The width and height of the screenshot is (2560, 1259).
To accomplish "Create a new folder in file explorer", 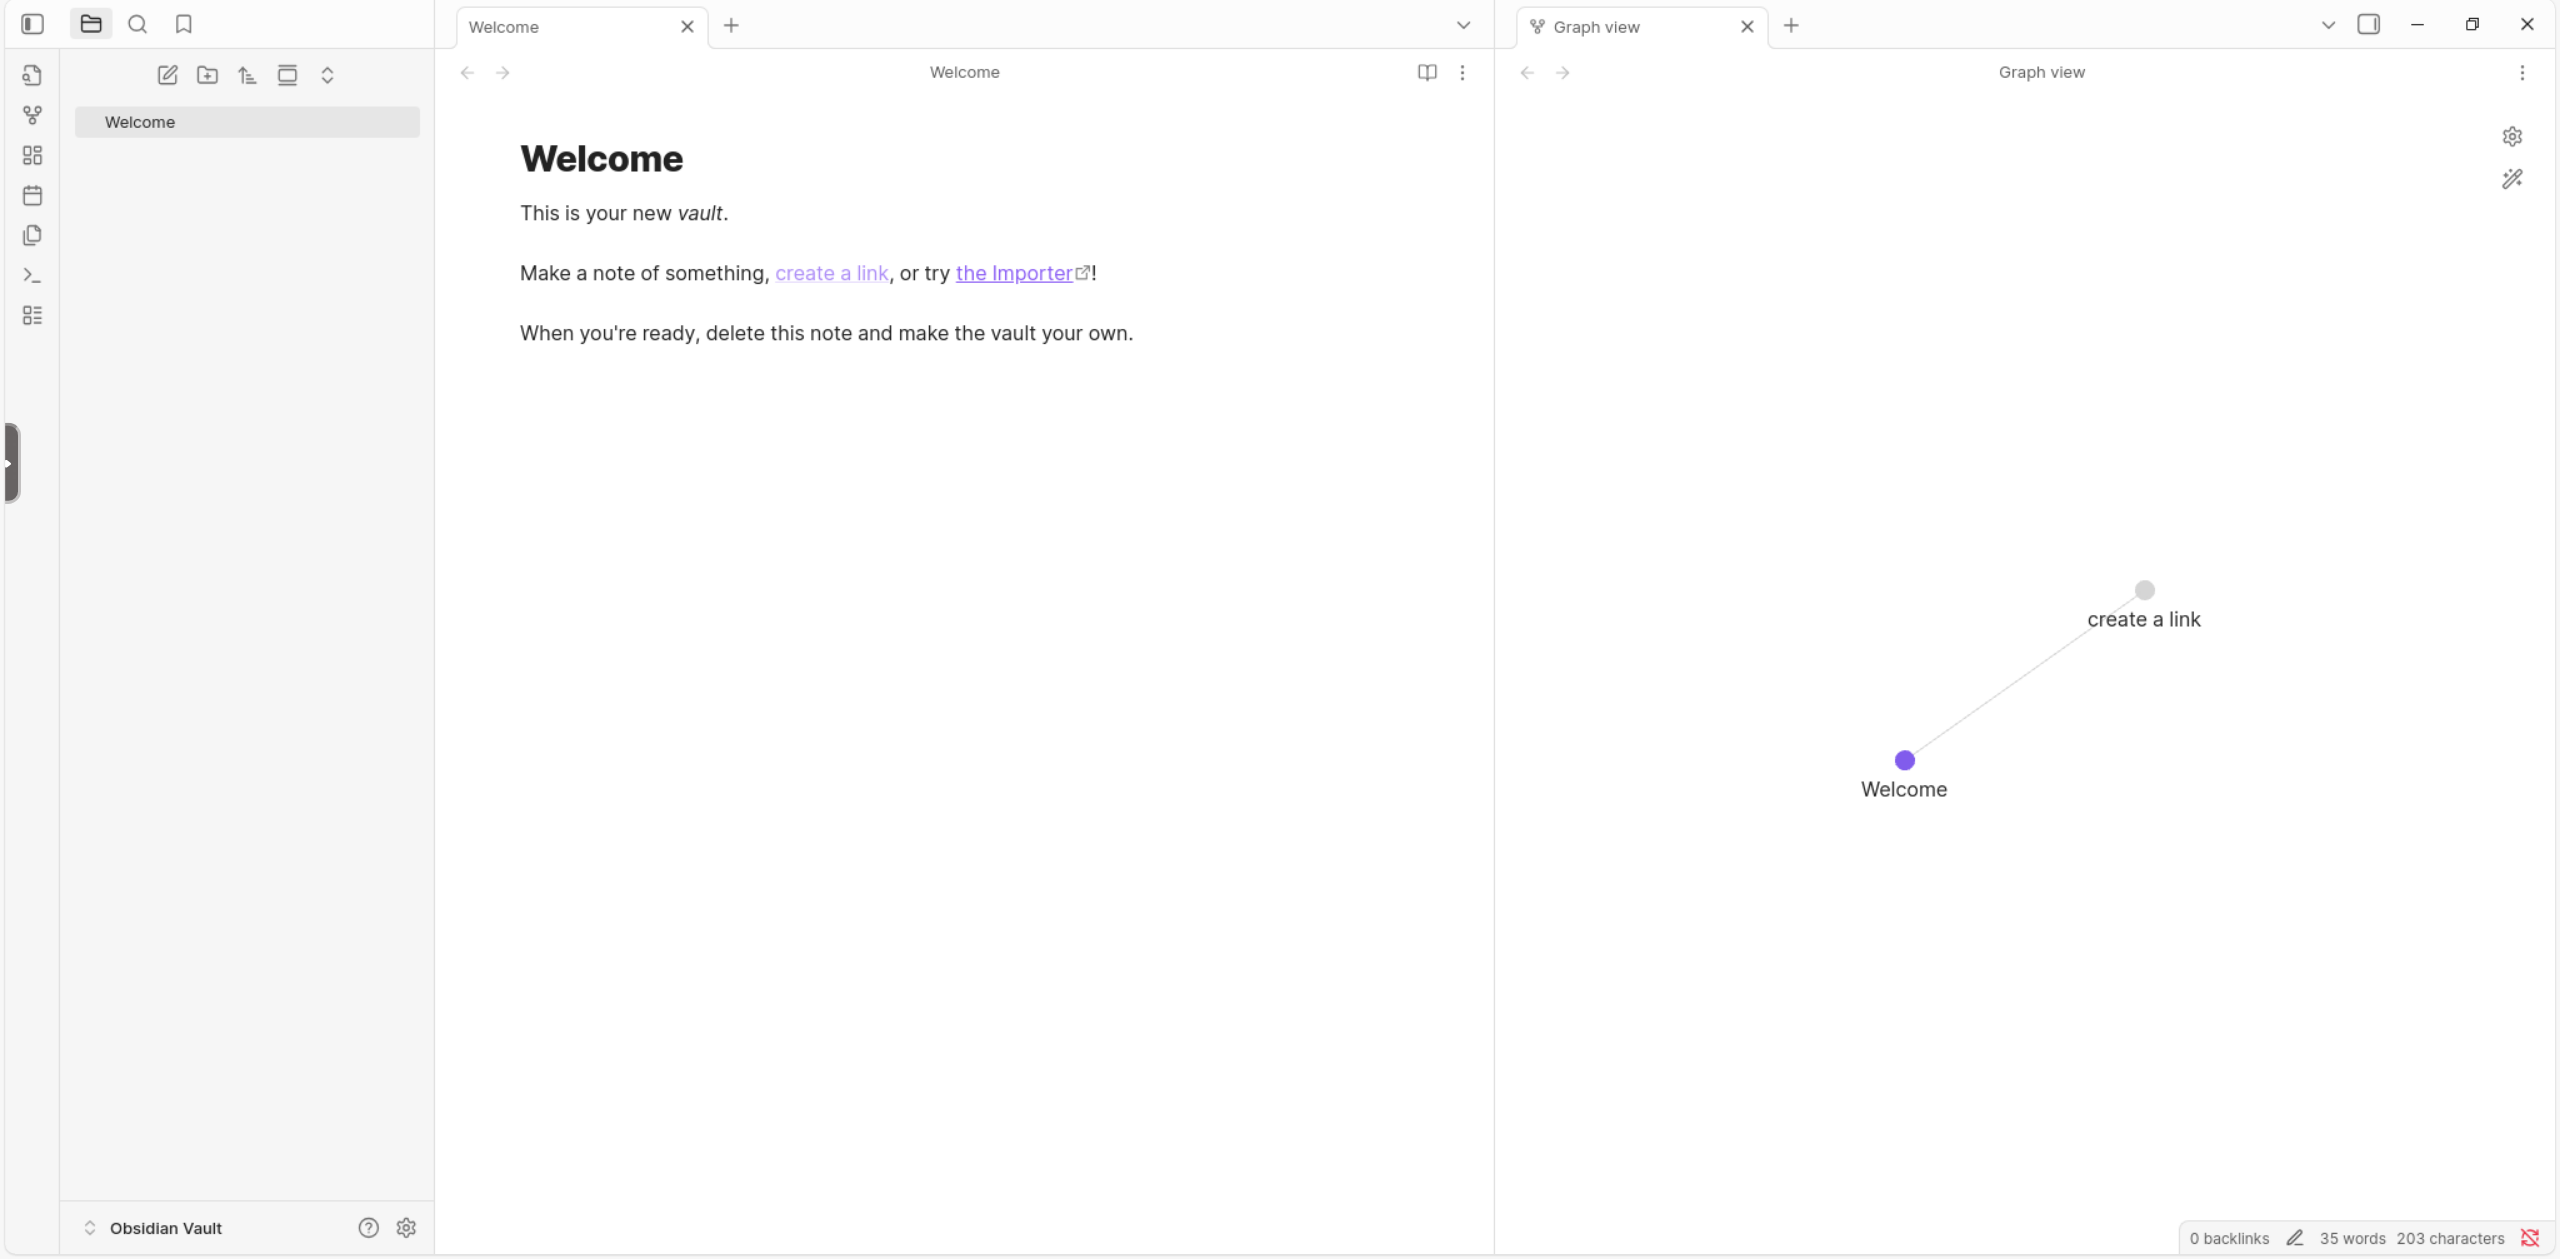I will (207, 75).
